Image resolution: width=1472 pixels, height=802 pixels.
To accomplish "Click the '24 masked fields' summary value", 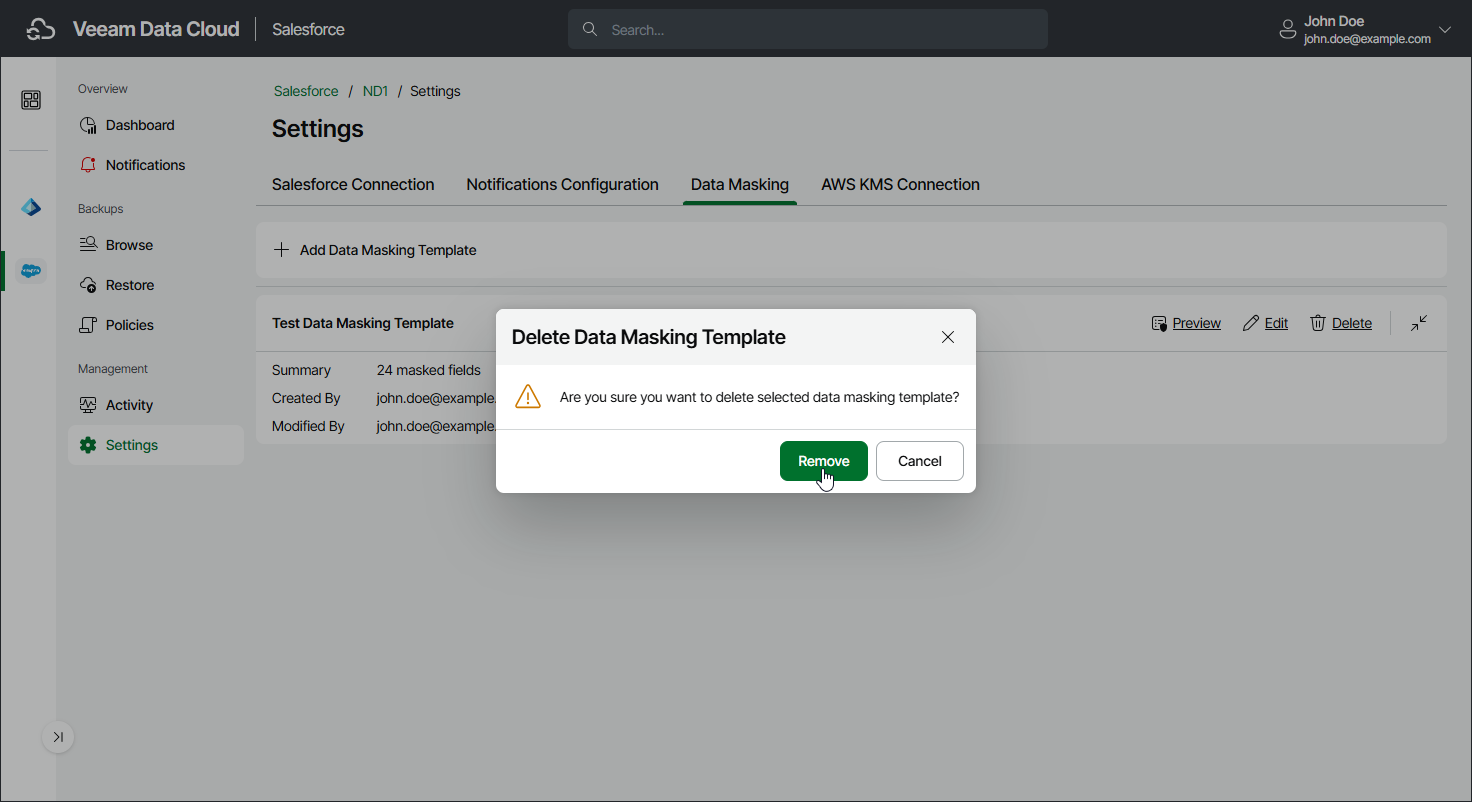I will click(429, 370).
